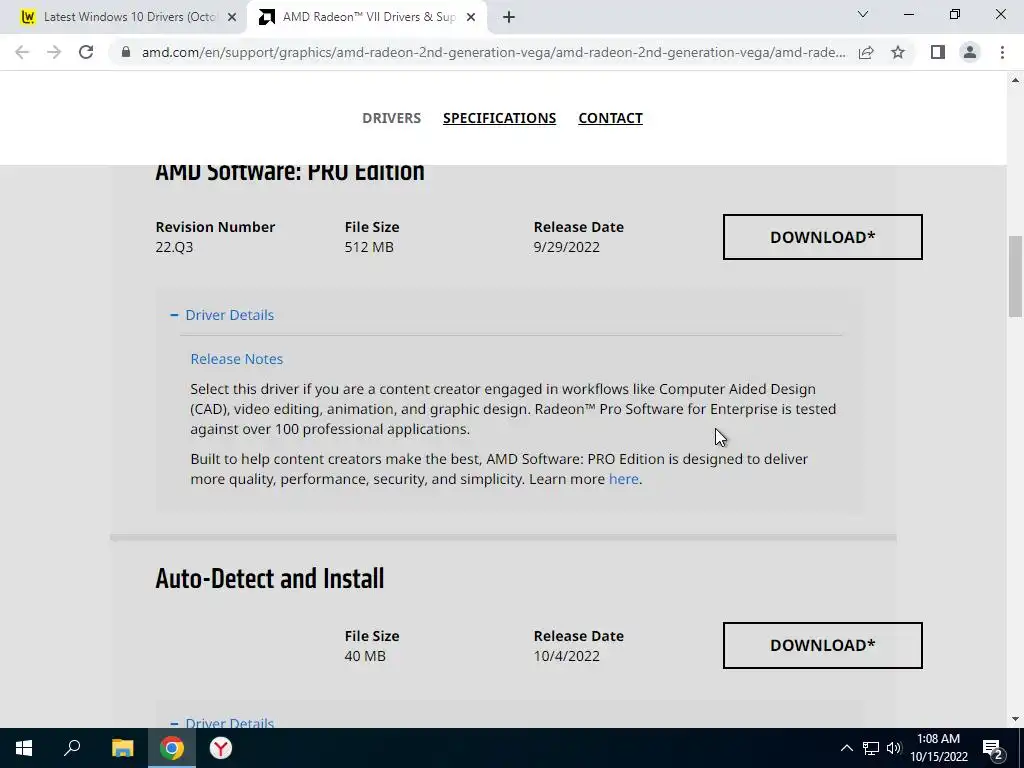Open the taskbar clock and date
Screen dimensions: 1024x768
[938, 748]
